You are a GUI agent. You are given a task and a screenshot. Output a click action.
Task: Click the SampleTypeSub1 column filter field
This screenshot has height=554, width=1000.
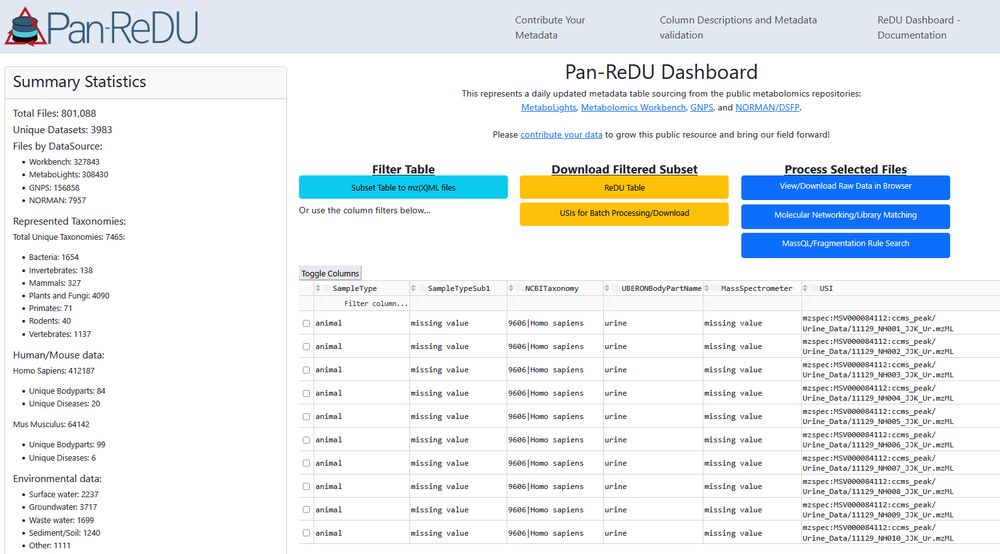point(457,303)
